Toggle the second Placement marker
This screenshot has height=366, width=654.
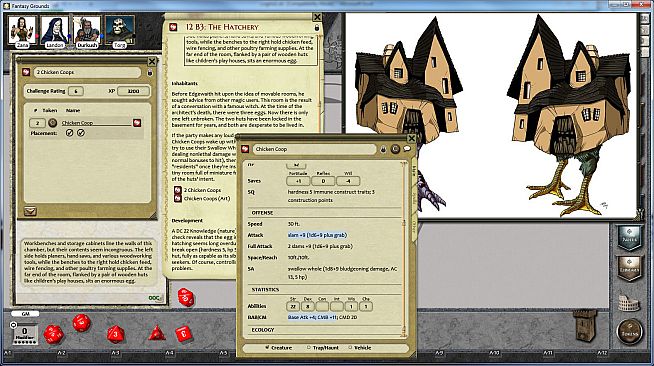point(81,133)
